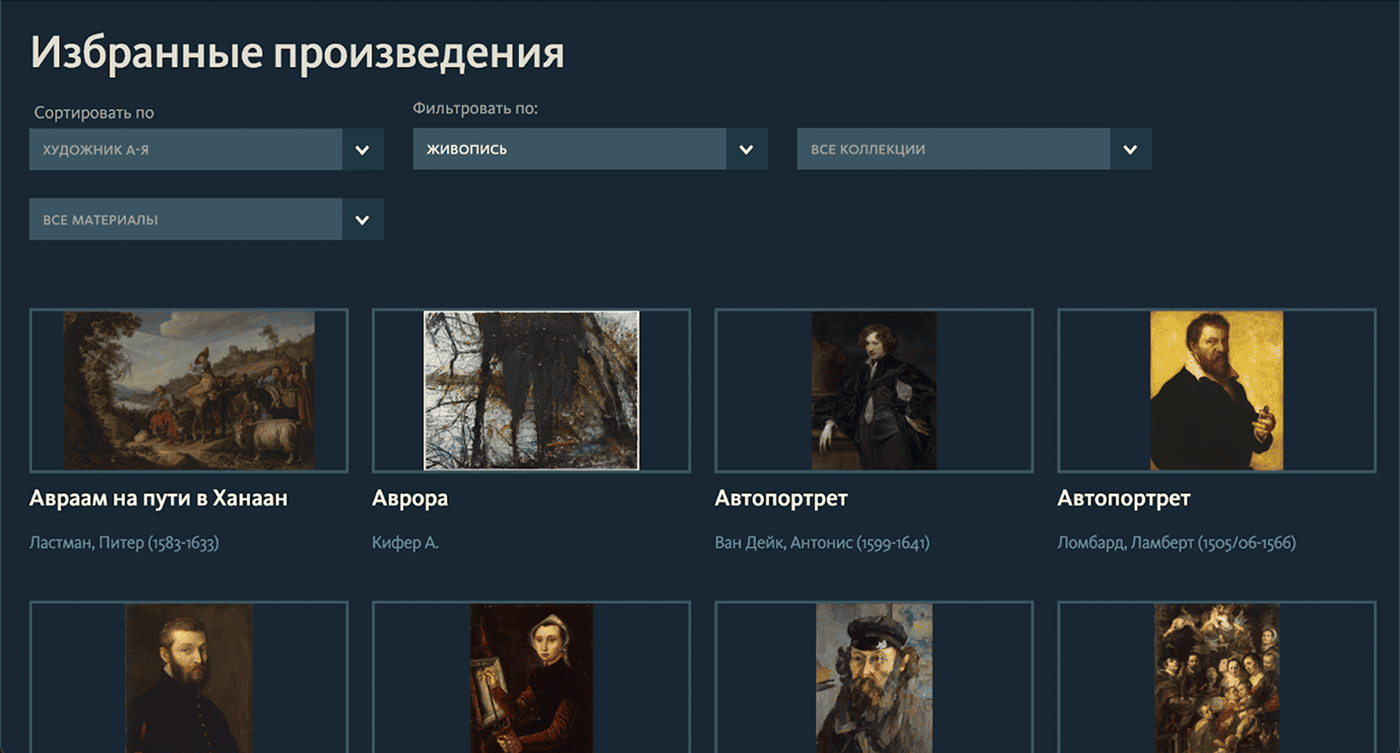
Task: Select the artist Ломбард, Ламберт
Action: pos(1175,542)
